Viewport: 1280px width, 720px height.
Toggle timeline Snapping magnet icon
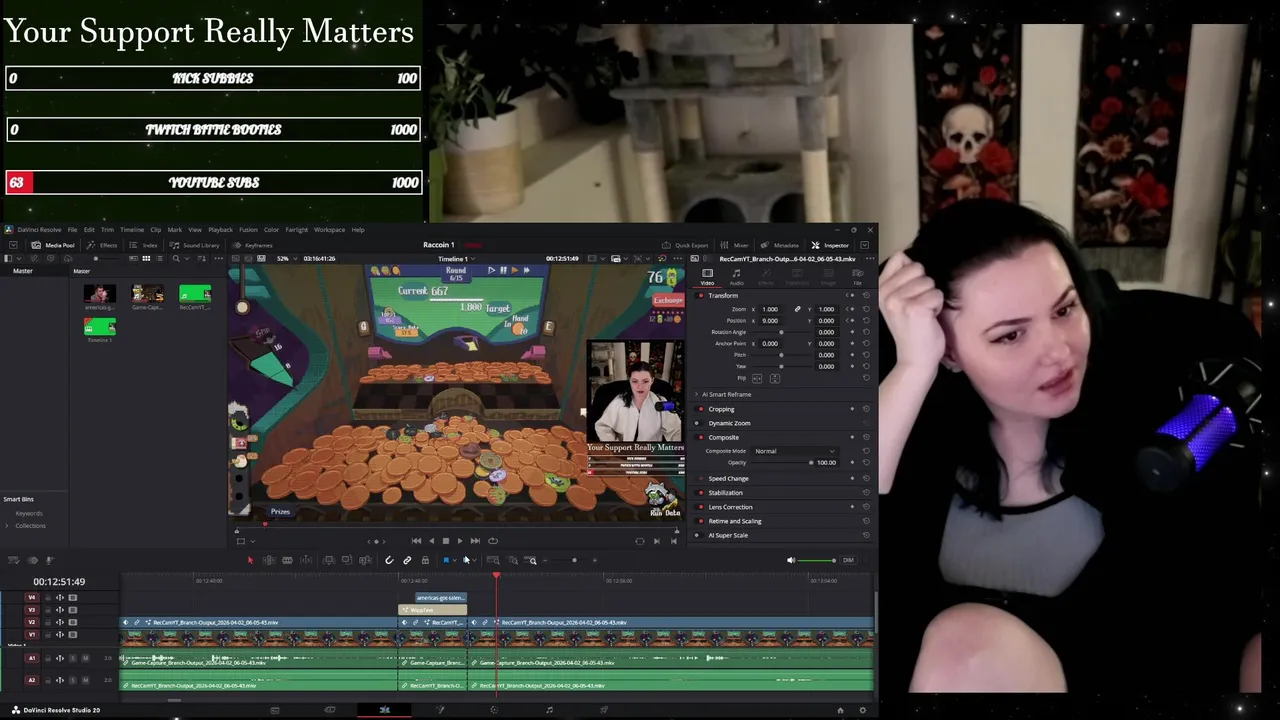pos(389,560)
